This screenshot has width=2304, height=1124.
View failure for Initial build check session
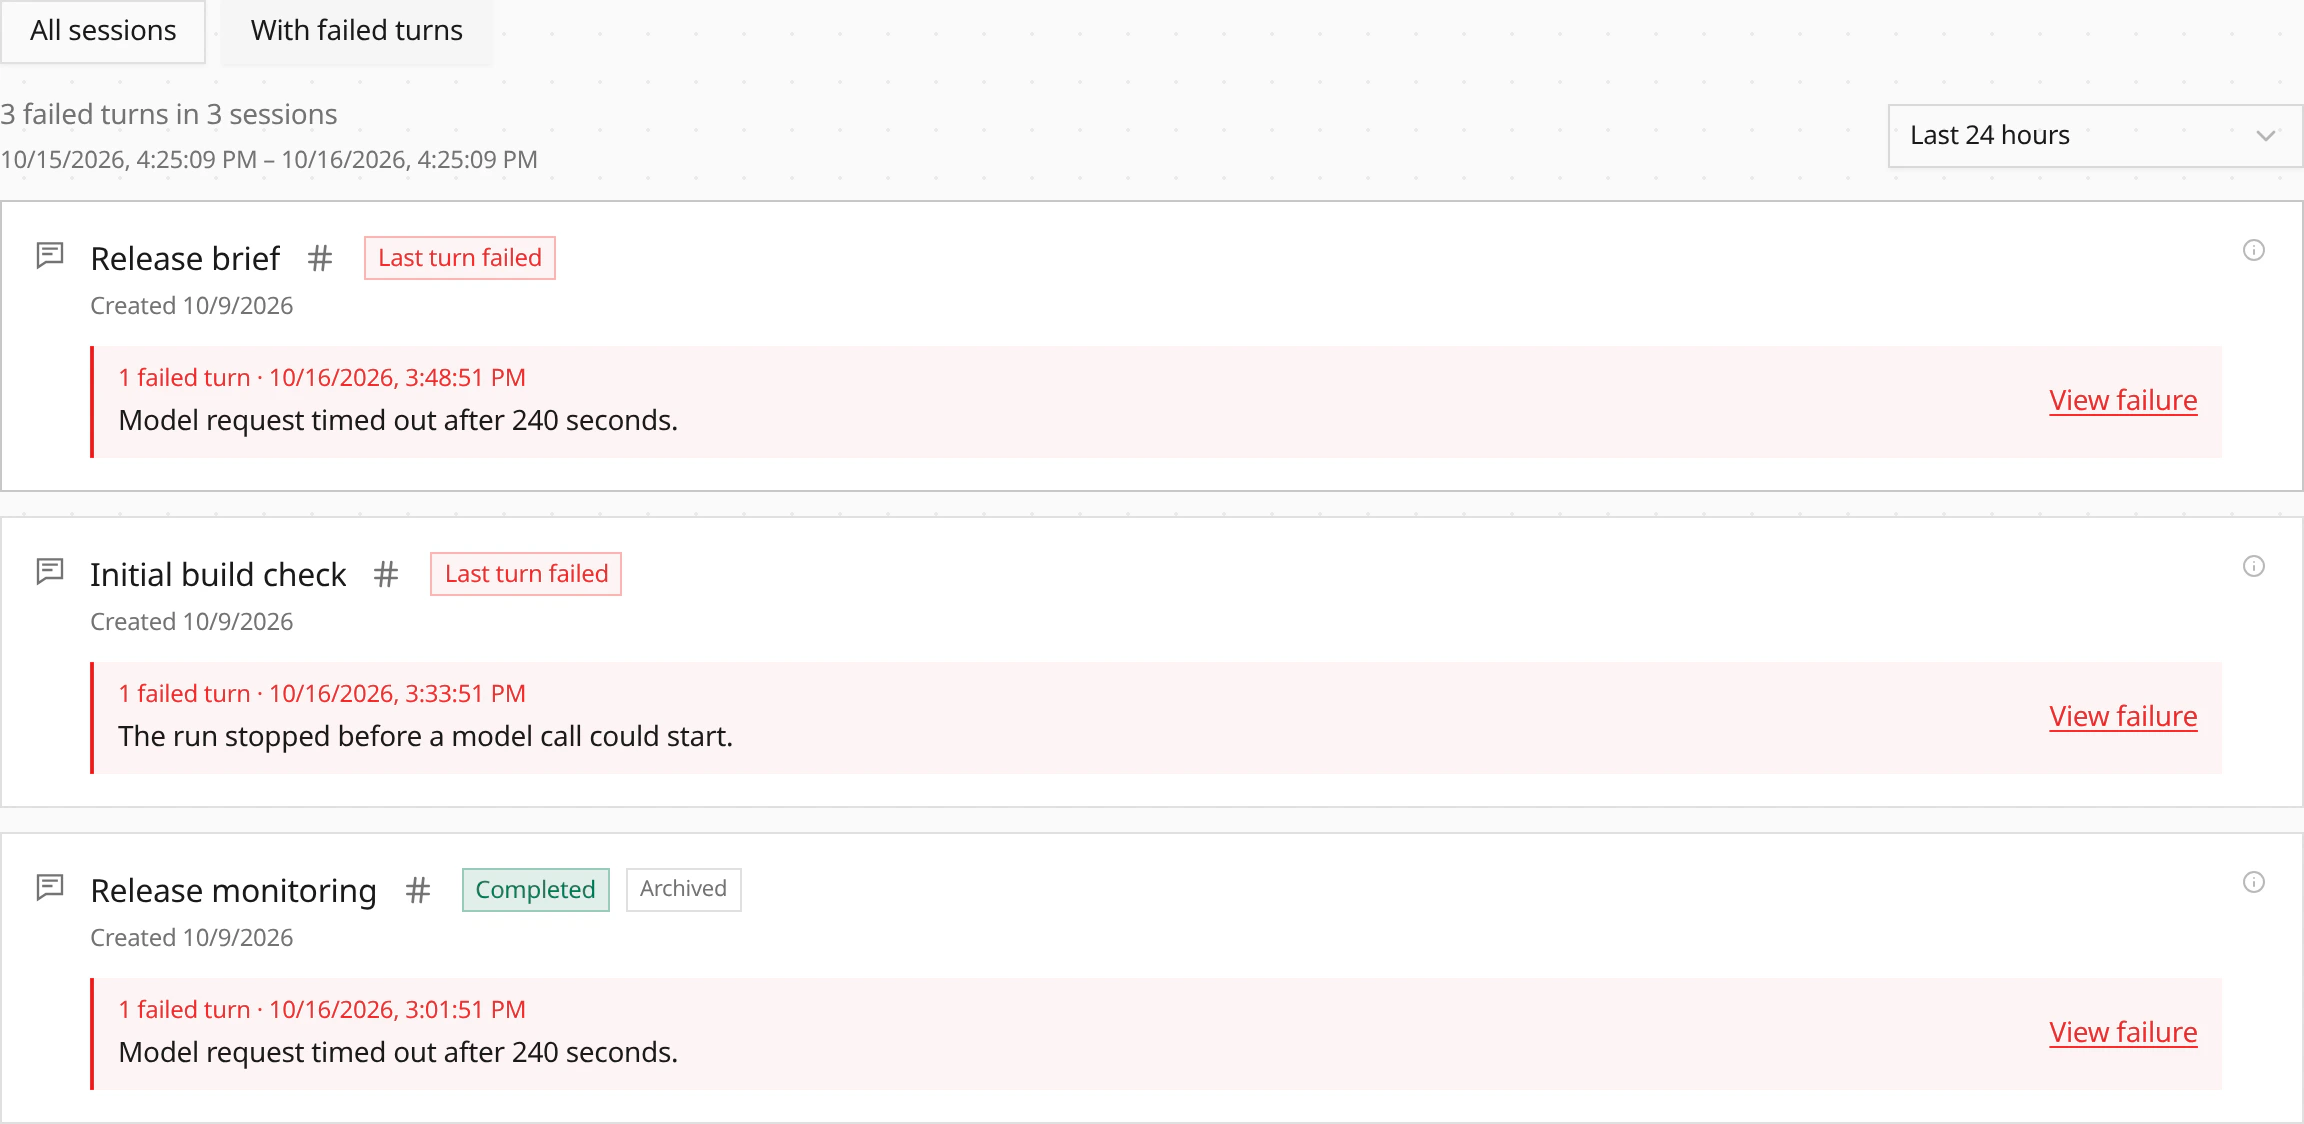click(x=2123, y=716)
